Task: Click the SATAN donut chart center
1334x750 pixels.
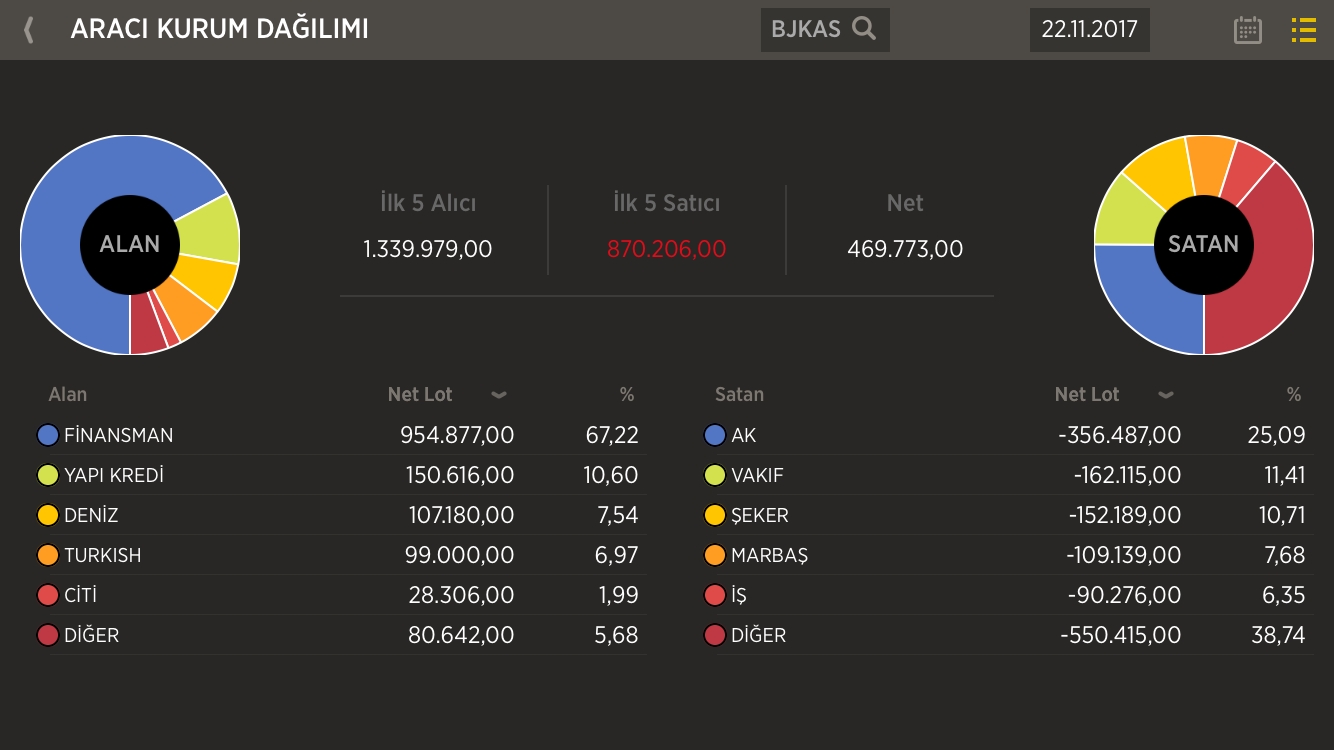Action: pyautogui.click(x=1203, y=244)
